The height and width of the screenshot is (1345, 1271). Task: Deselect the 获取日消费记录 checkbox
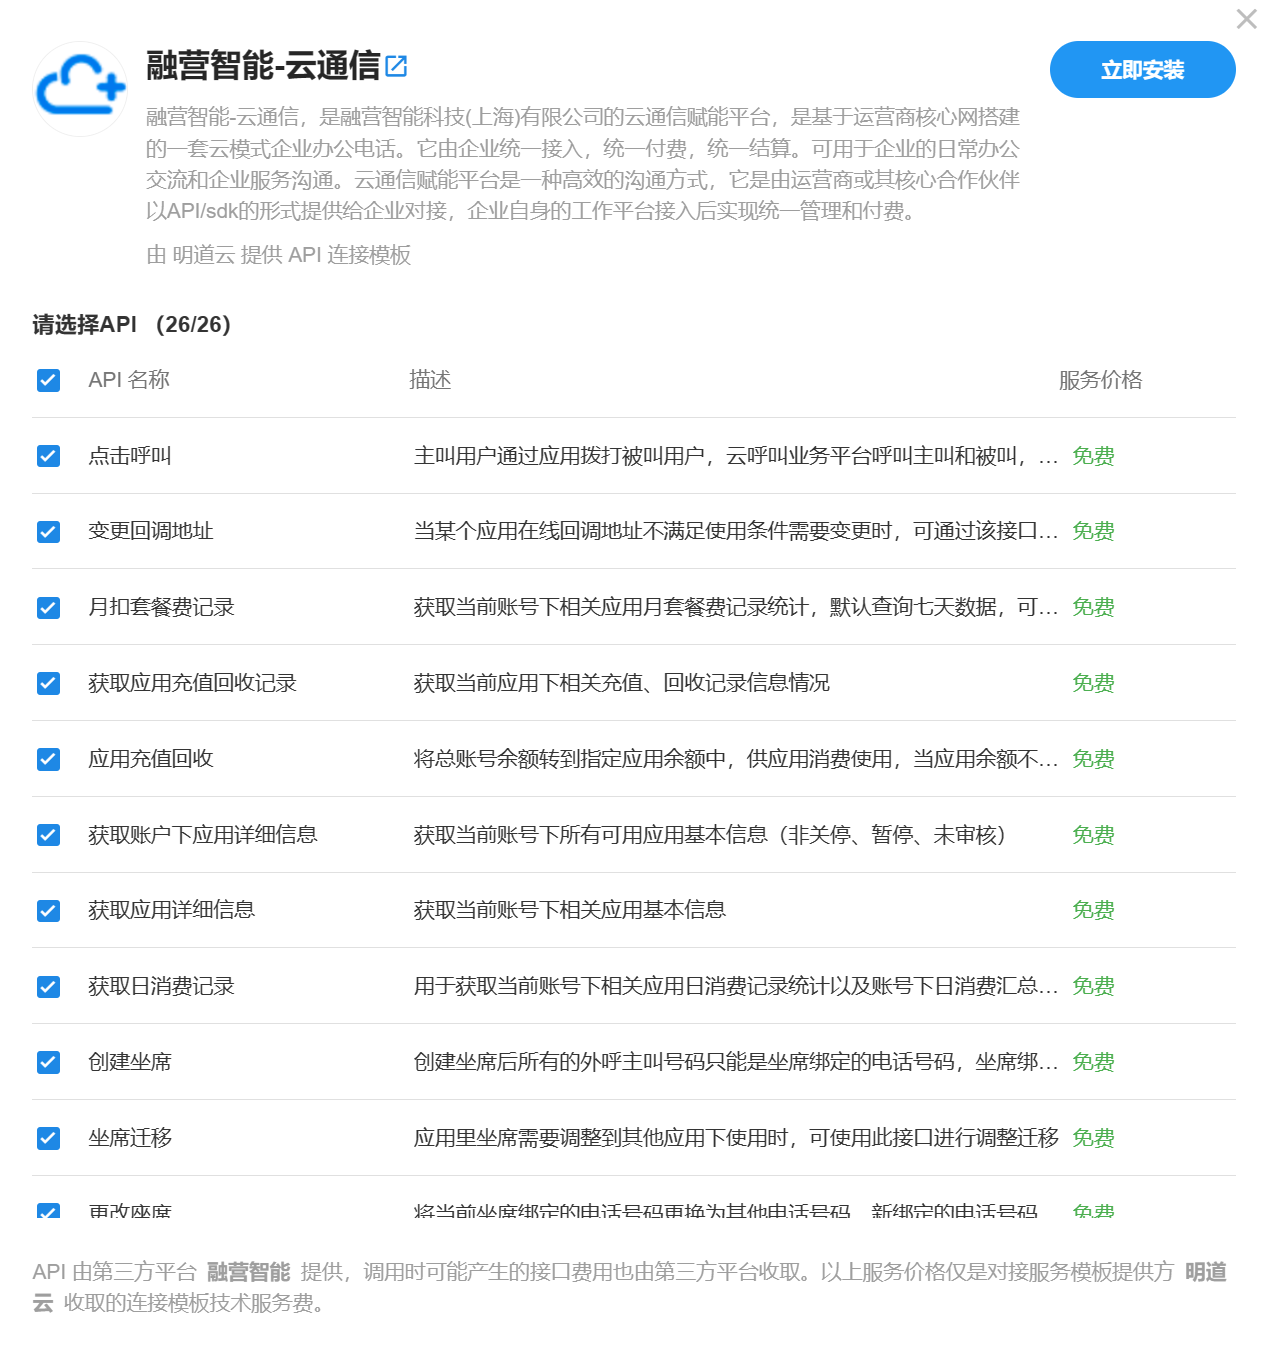(x=48, y=986)
